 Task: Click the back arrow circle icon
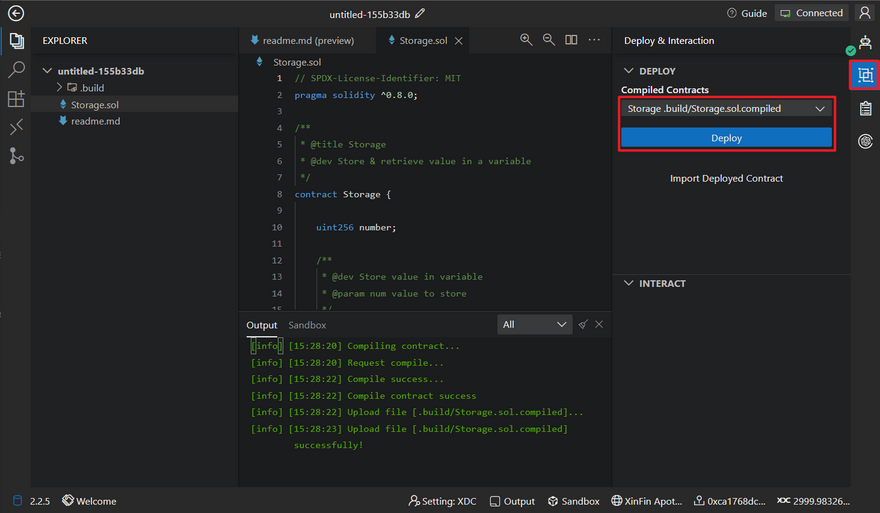(16, 13)
